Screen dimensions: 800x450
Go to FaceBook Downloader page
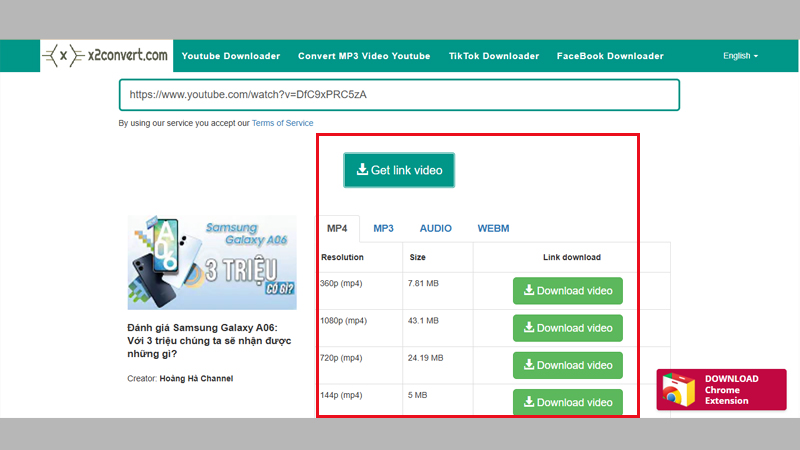(x=610, y=56)
